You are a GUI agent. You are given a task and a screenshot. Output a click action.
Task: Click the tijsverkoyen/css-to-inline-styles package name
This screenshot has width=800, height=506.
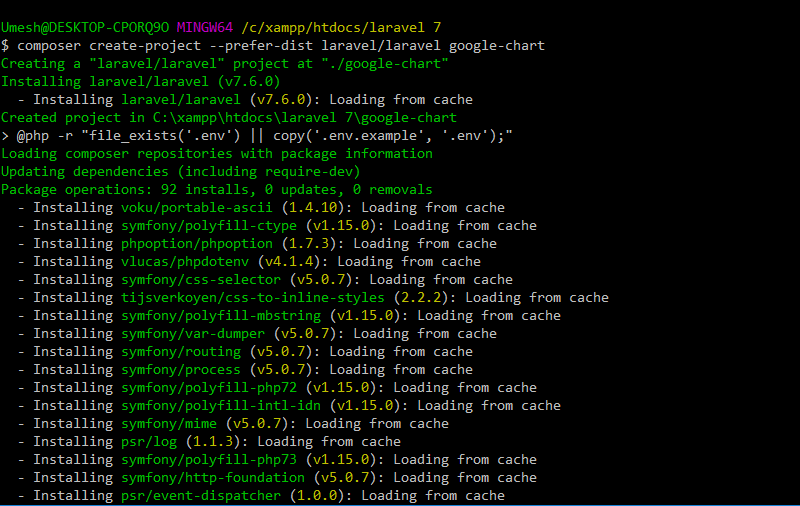253,298
